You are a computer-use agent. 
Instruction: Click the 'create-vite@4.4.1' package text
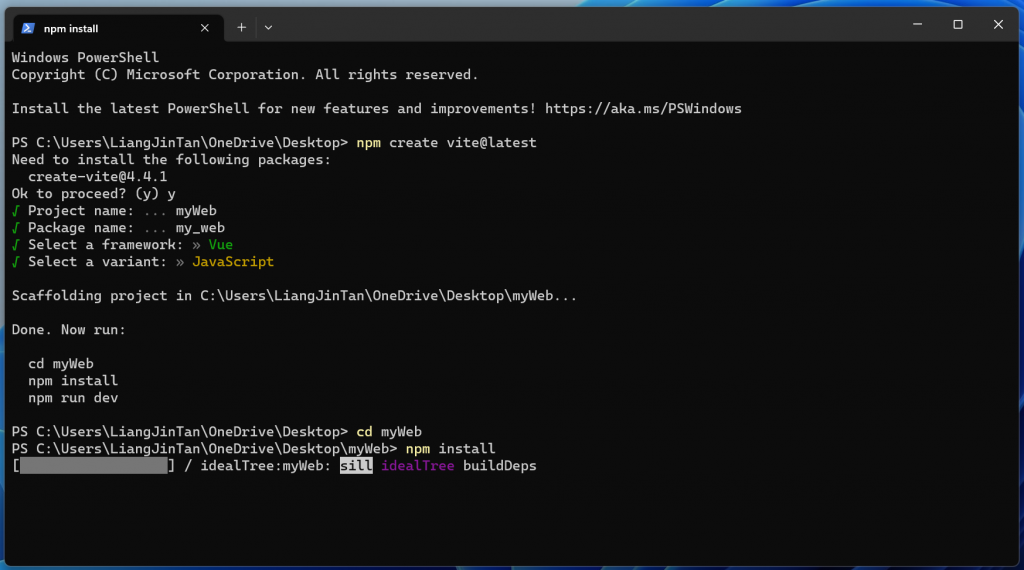97,176
